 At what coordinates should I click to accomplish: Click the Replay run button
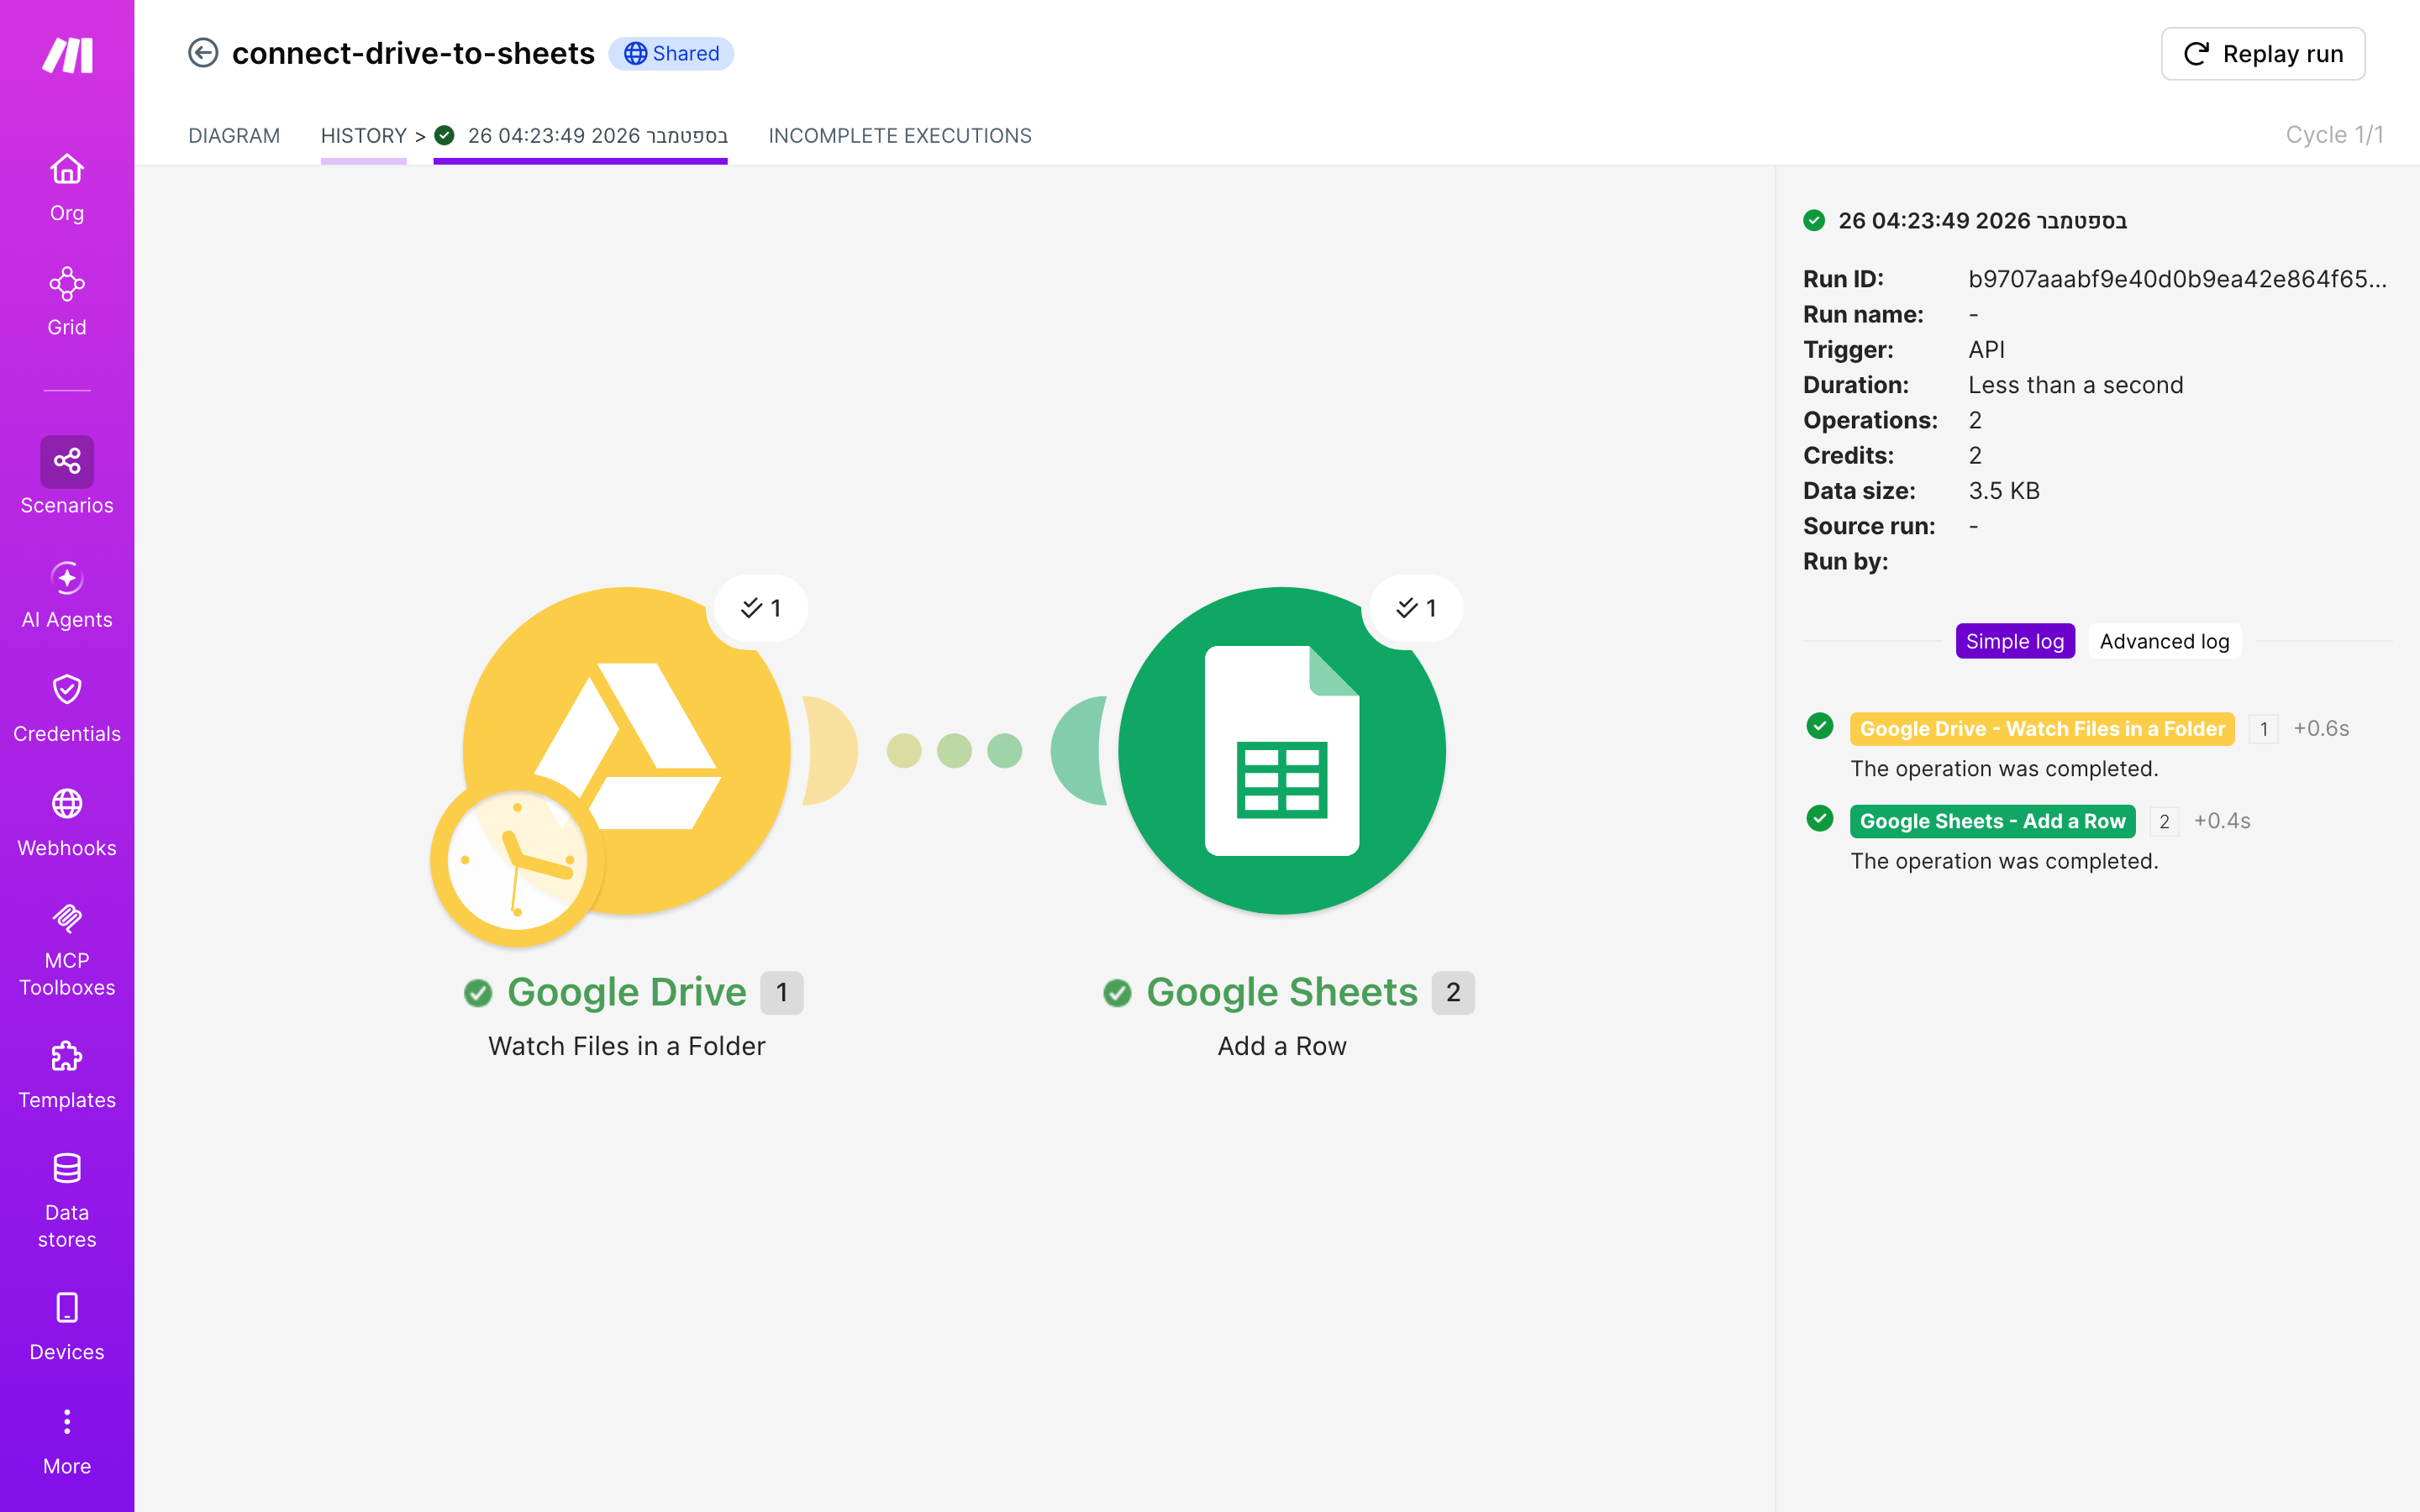(x=2263, y=54)
